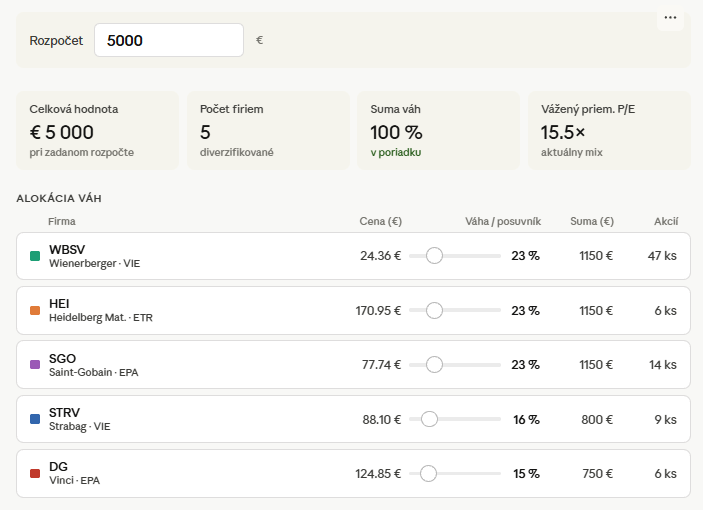Click the SGO weight slider handle
The height and width of the screenshot is (510, 703).
coord(434,364)
